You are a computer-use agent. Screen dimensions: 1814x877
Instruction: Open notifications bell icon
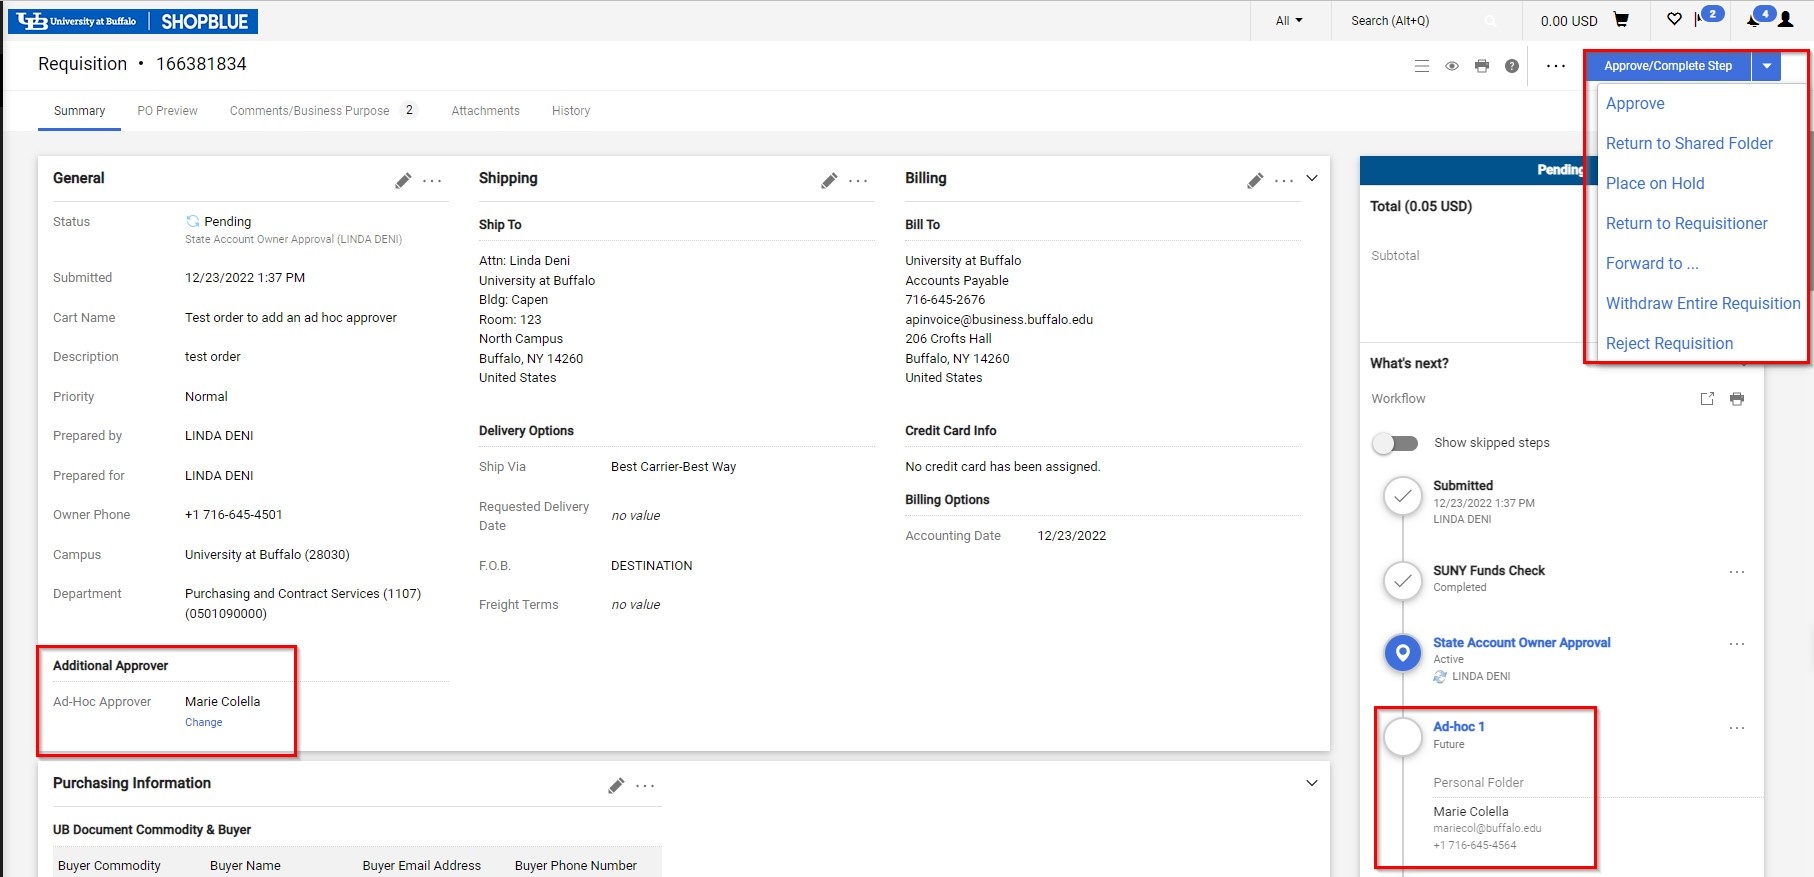click(1753, 20)
